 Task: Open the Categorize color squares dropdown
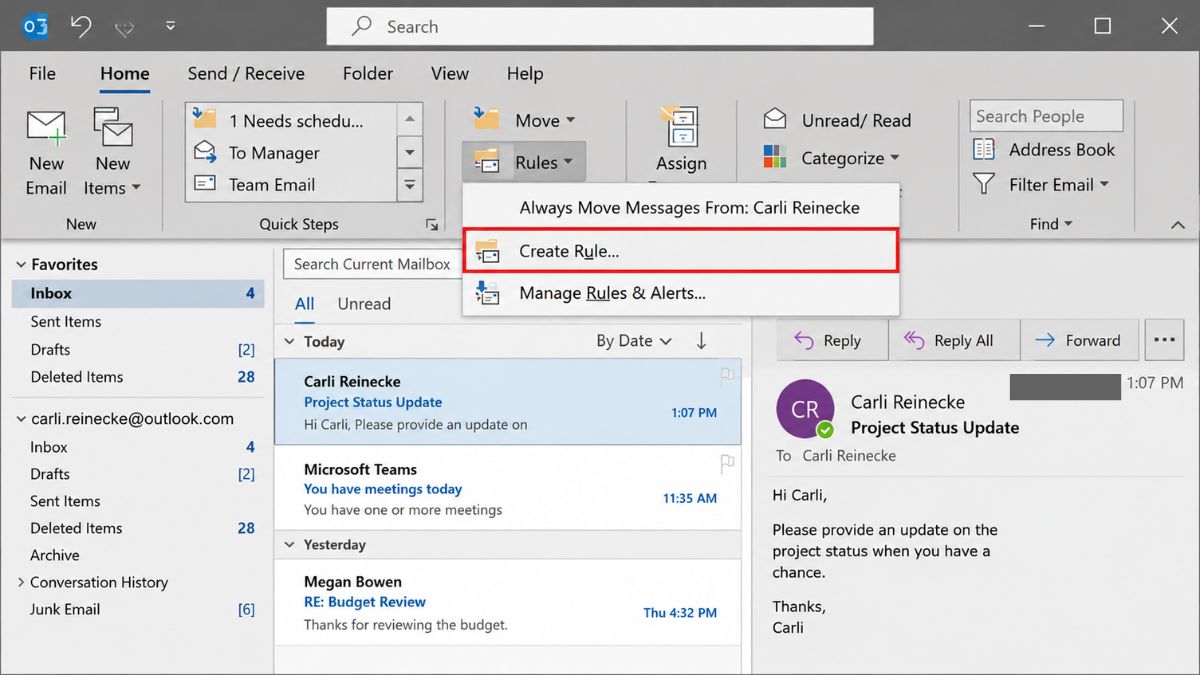click(x=831, y=158)
